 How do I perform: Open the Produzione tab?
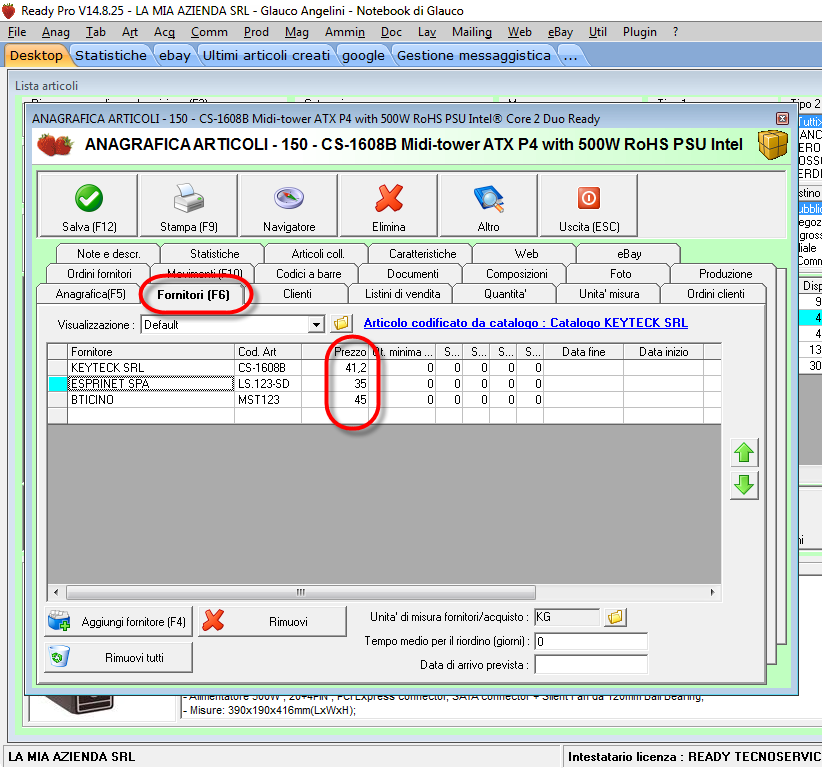coord(725,274)
